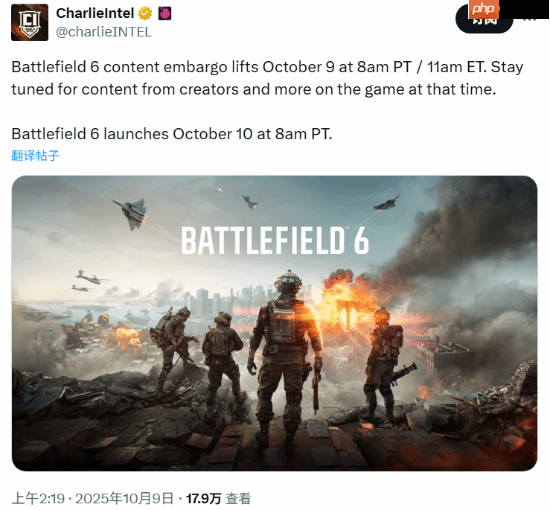Screen dimensions: 550x510
Task: Click the BATTLEFIELD 6 title in the image
Action: point(275,241)
